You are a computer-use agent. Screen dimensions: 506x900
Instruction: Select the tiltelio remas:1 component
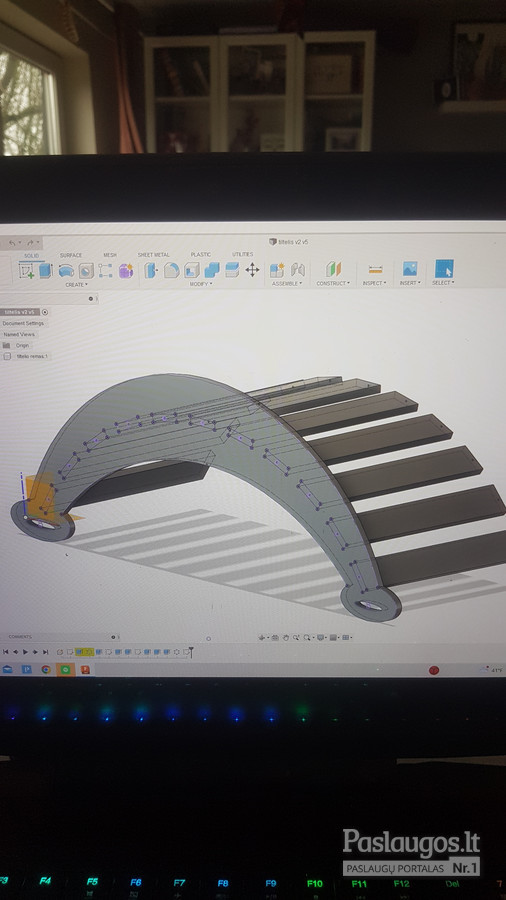(x=33, y=356)
